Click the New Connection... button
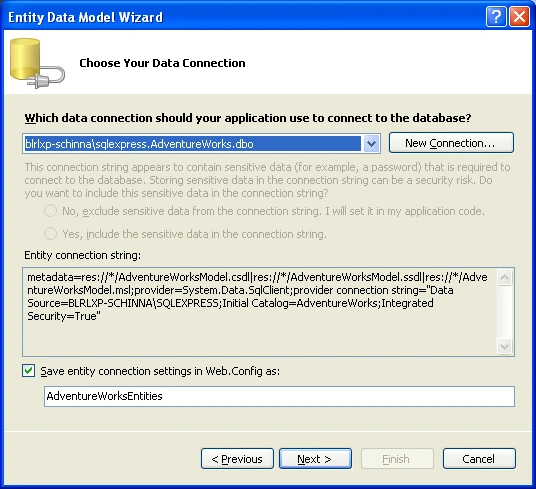 pos(451,143)
